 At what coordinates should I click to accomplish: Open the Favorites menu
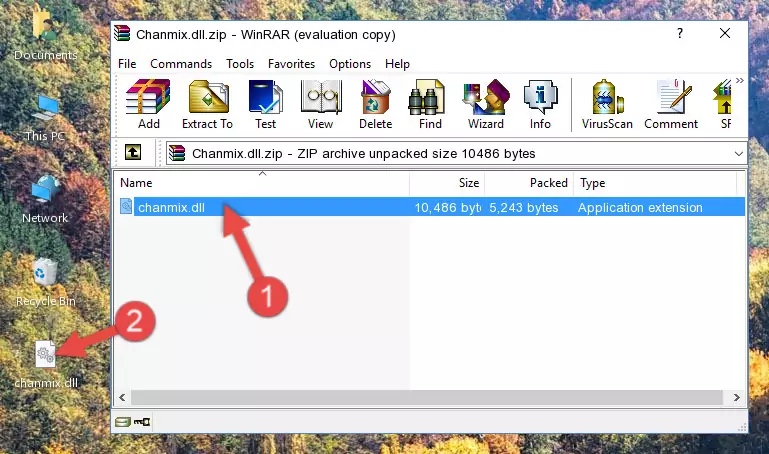coord(291,64)
